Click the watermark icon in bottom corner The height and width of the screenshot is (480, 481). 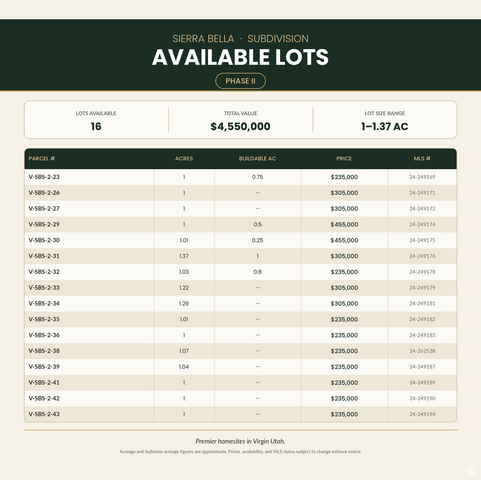(x=471, y=471)
